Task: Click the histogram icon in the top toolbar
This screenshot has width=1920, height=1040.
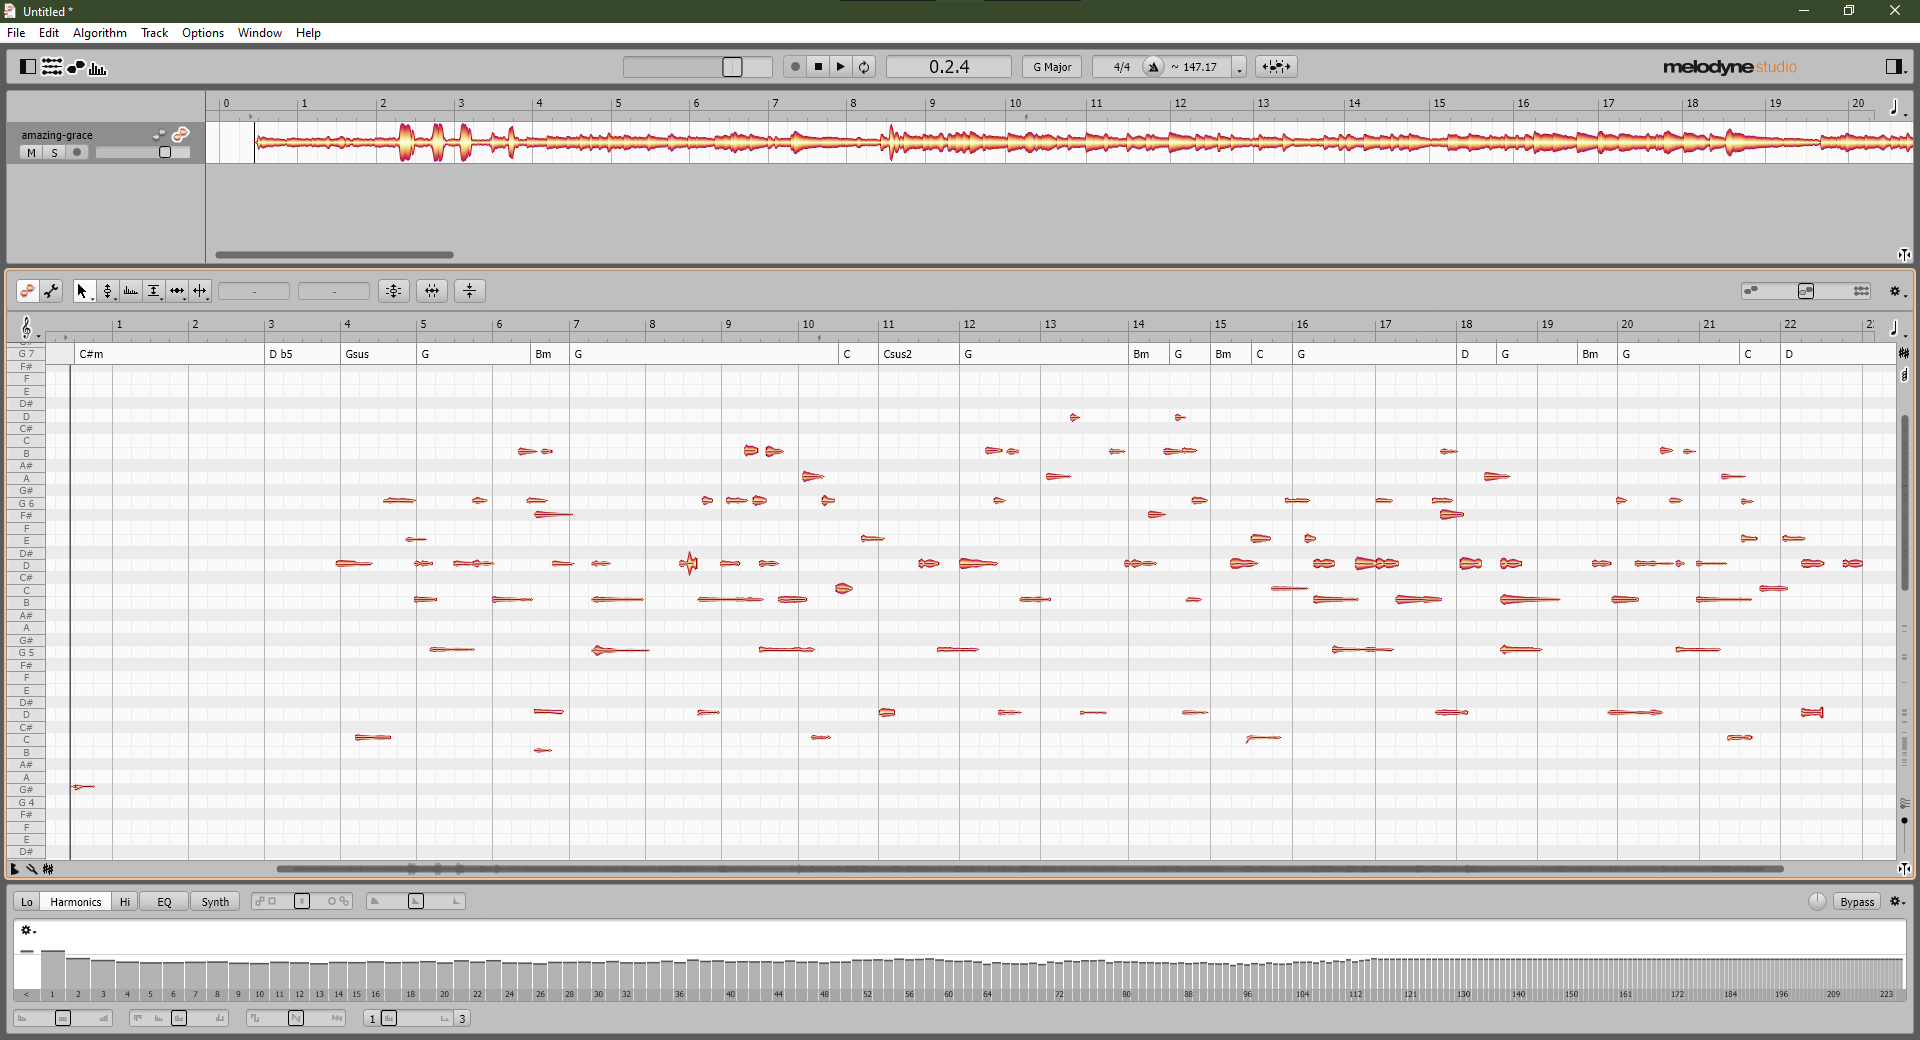Action: (x=97, y=66)
